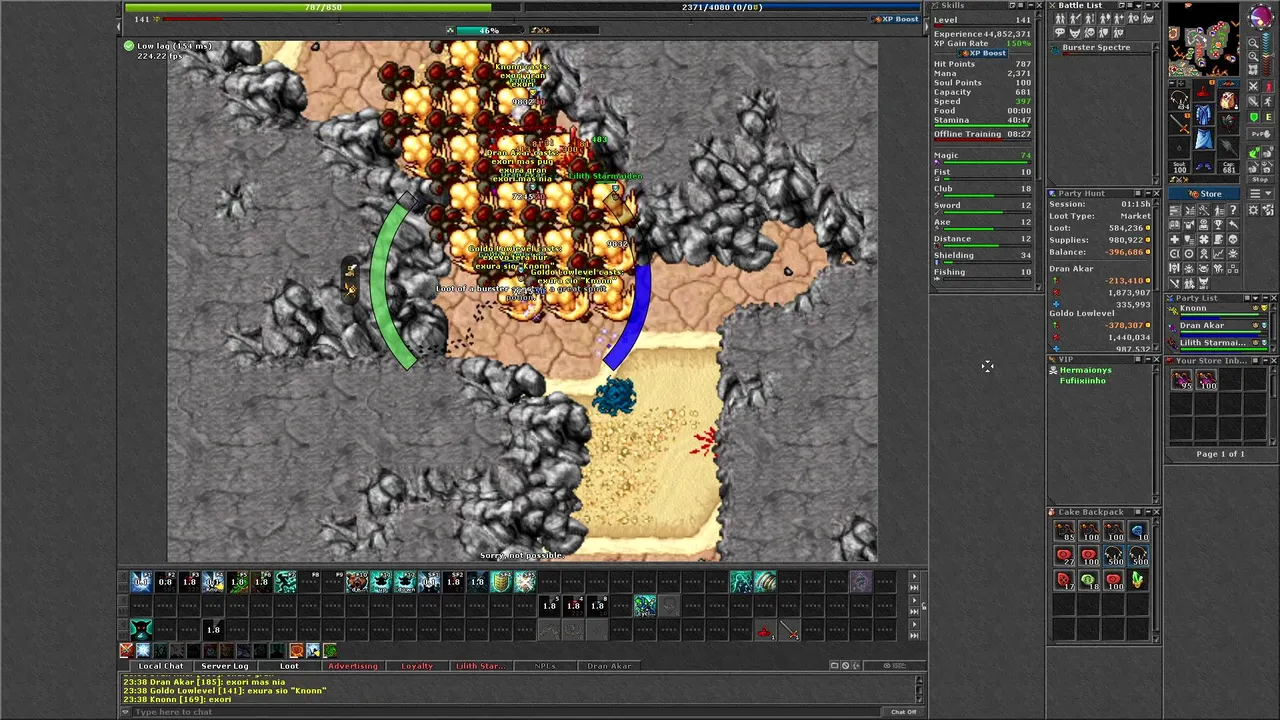This screenshot has width=1280, height=720.
Task: Focus the chat input field
Action: click(508, 712)
